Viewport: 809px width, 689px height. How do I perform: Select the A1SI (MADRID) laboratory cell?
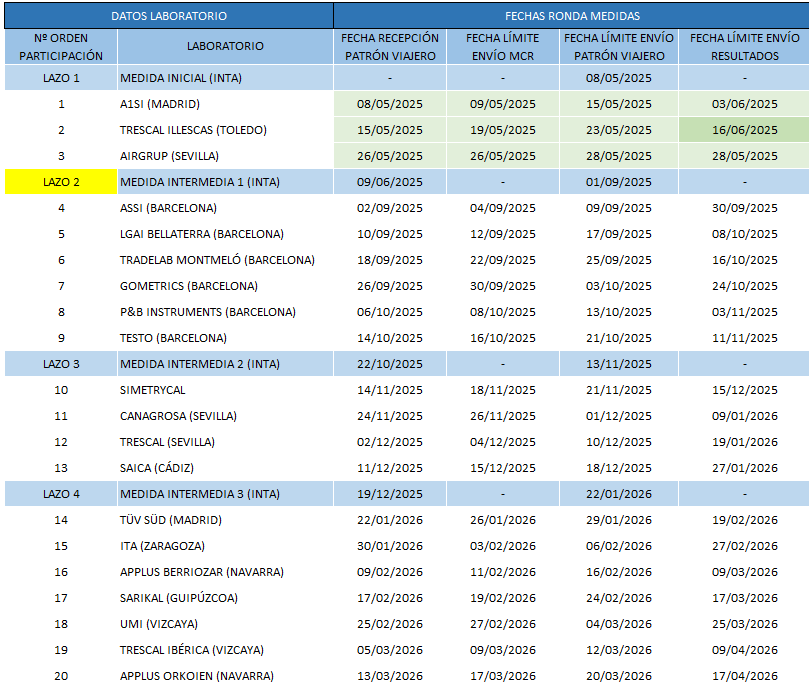pyautogui.click(x=225, y=104)
